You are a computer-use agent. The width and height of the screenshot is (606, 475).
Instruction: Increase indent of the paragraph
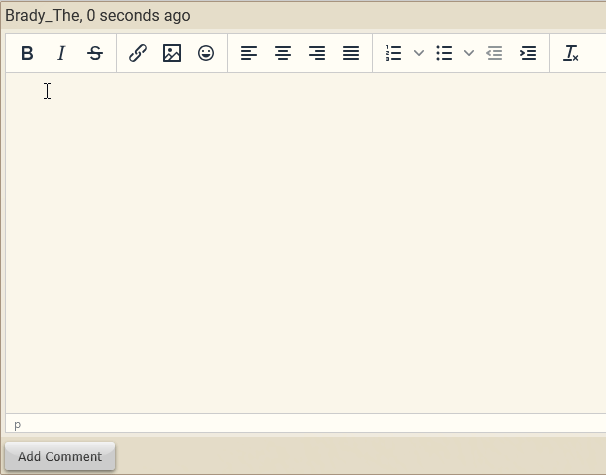point(528,54)
